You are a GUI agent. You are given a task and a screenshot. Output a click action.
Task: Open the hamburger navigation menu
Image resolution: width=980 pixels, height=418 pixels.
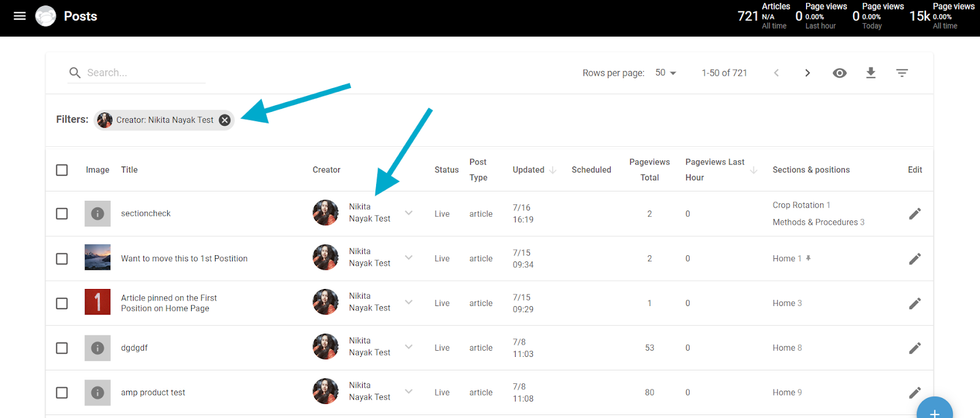[19, 16]
